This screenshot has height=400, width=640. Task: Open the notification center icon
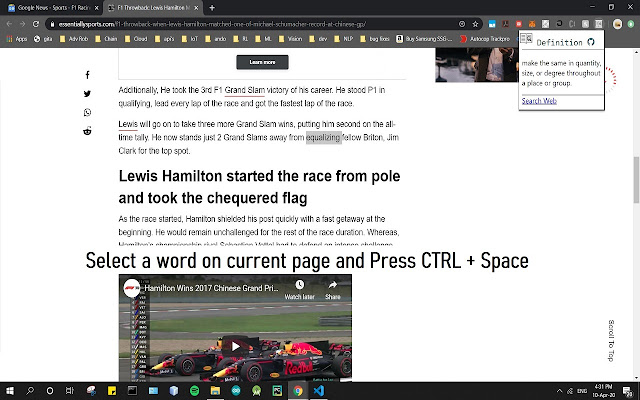pos(628,391)
